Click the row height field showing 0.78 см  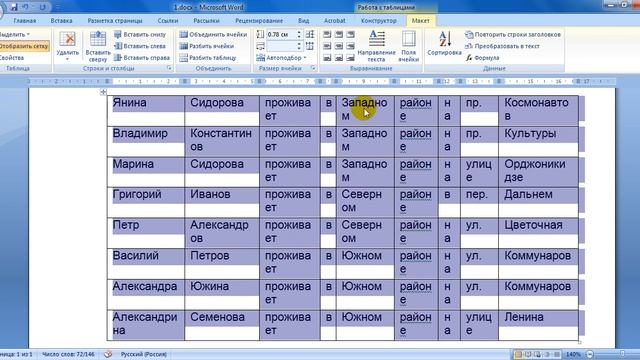tap(281, 35)
